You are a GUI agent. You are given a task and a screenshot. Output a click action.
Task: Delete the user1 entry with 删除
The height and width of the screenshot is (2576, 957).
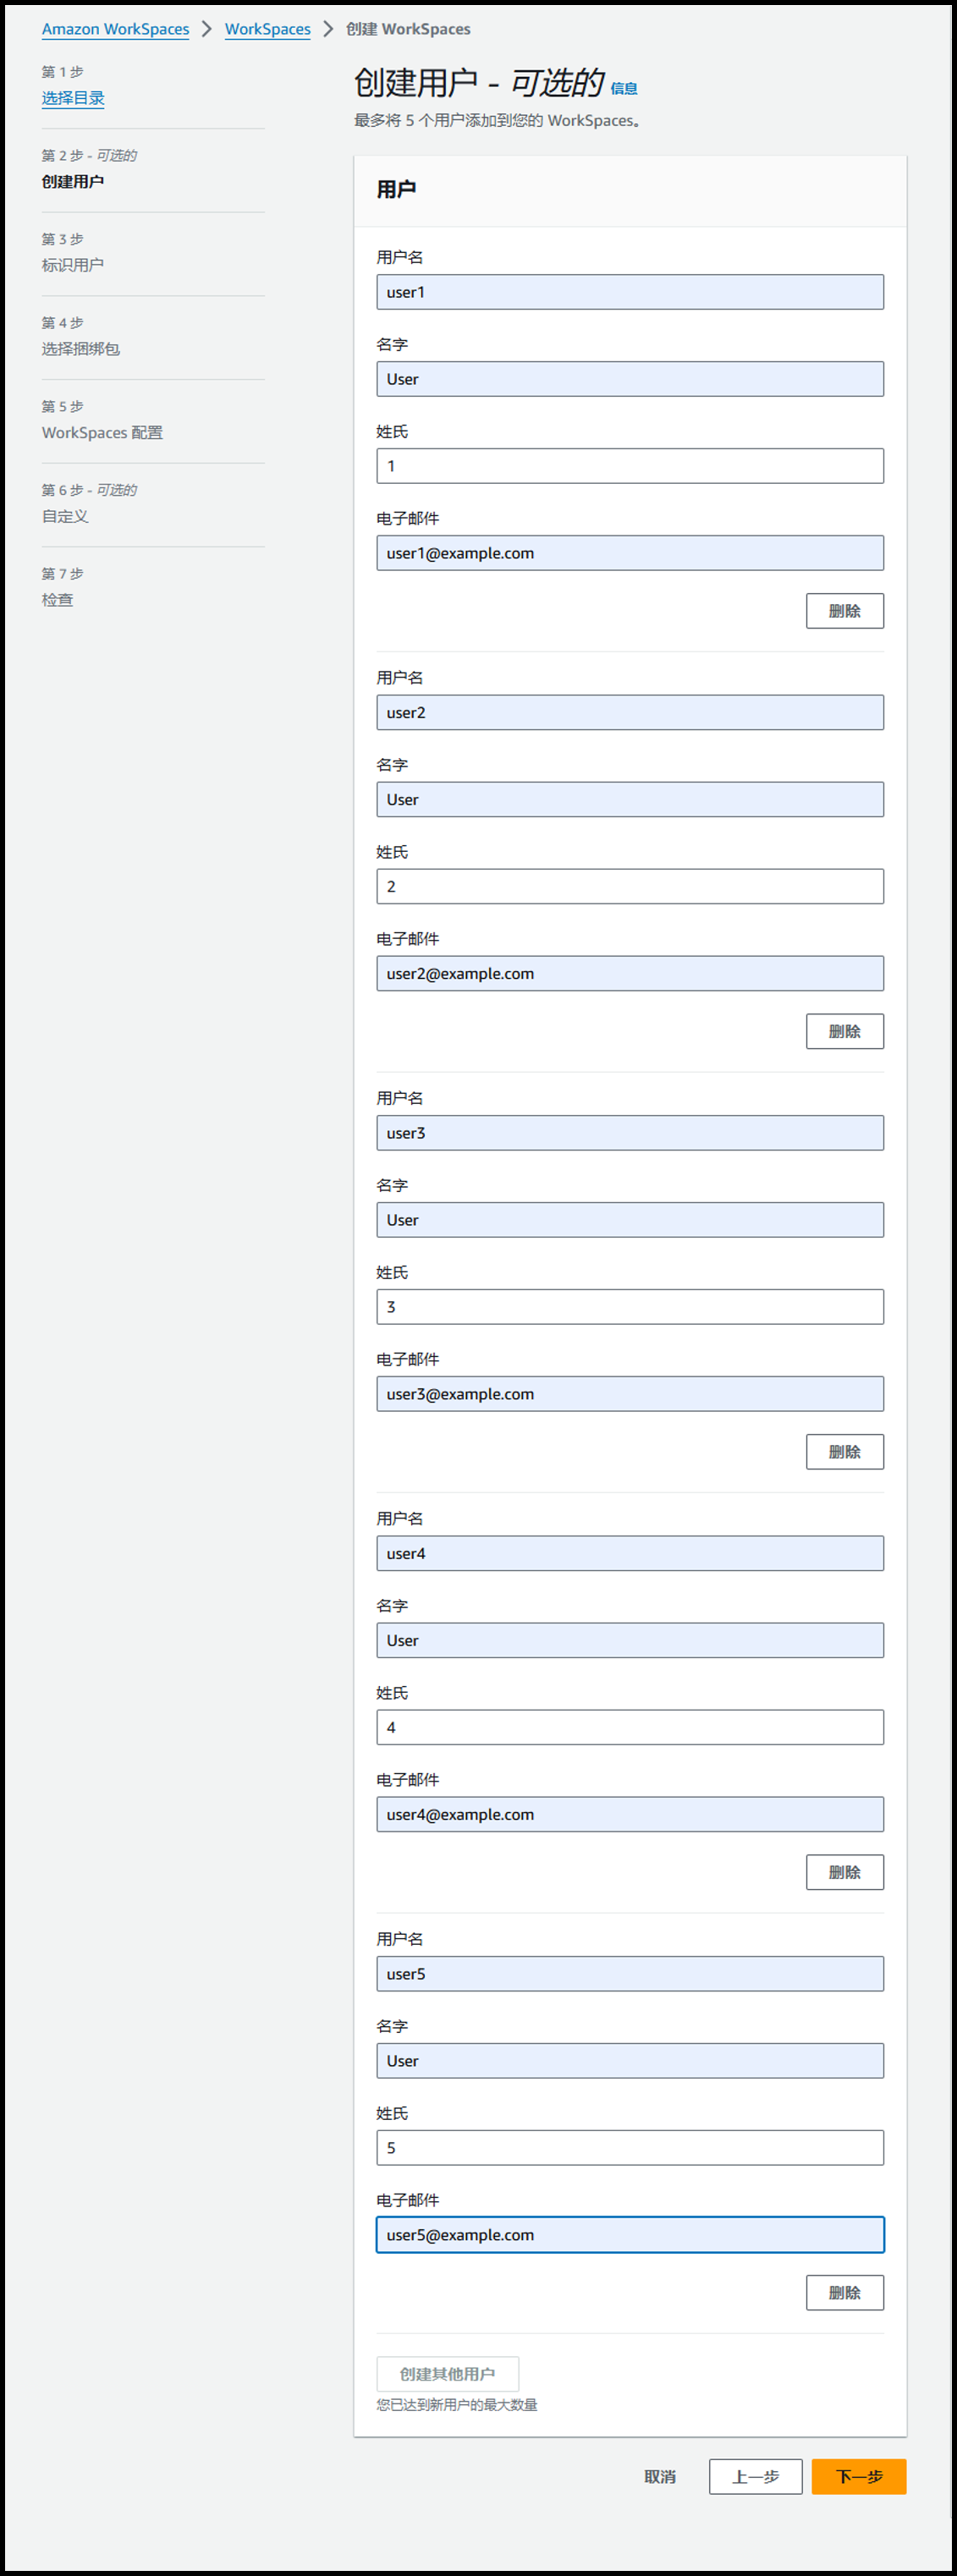tap(845, 611)
